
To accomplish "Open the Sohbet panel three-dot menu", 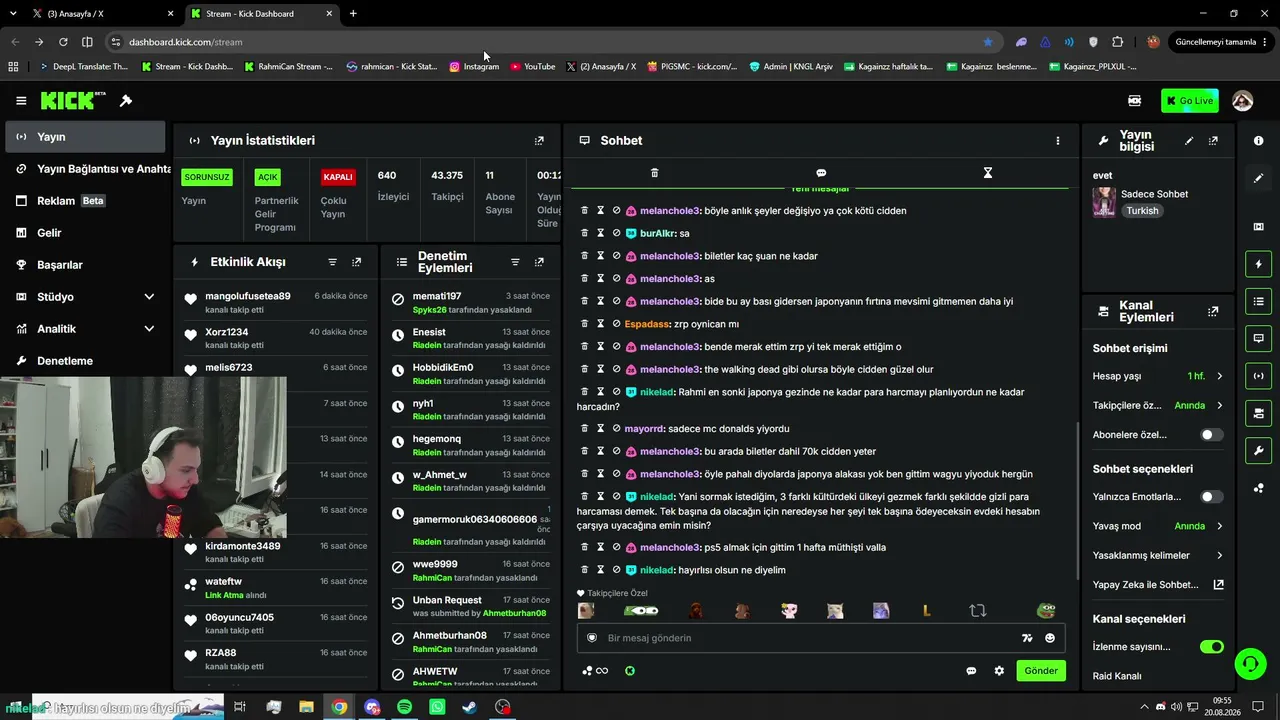I will [x=1057, y=141].
